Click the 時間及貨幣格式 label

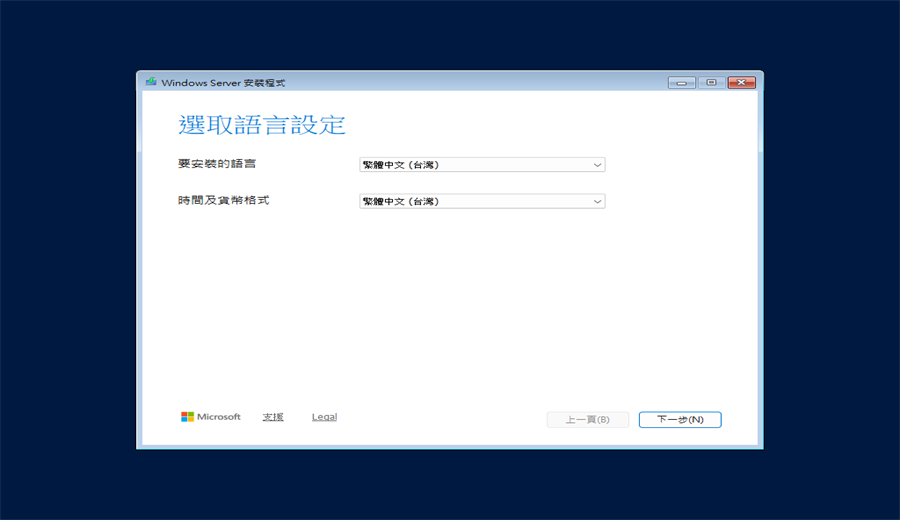(224, 200)
